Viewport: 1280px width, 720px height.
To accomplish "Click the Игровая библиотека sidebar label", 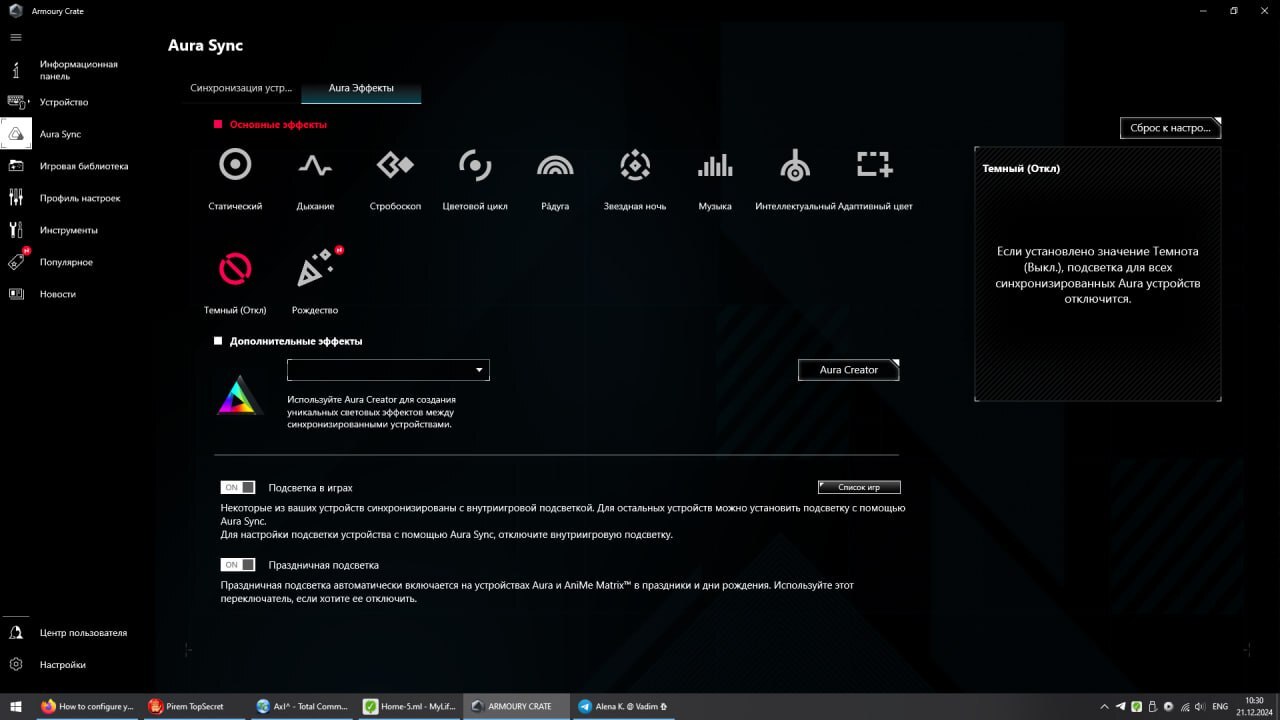I will tap(84, 166).
